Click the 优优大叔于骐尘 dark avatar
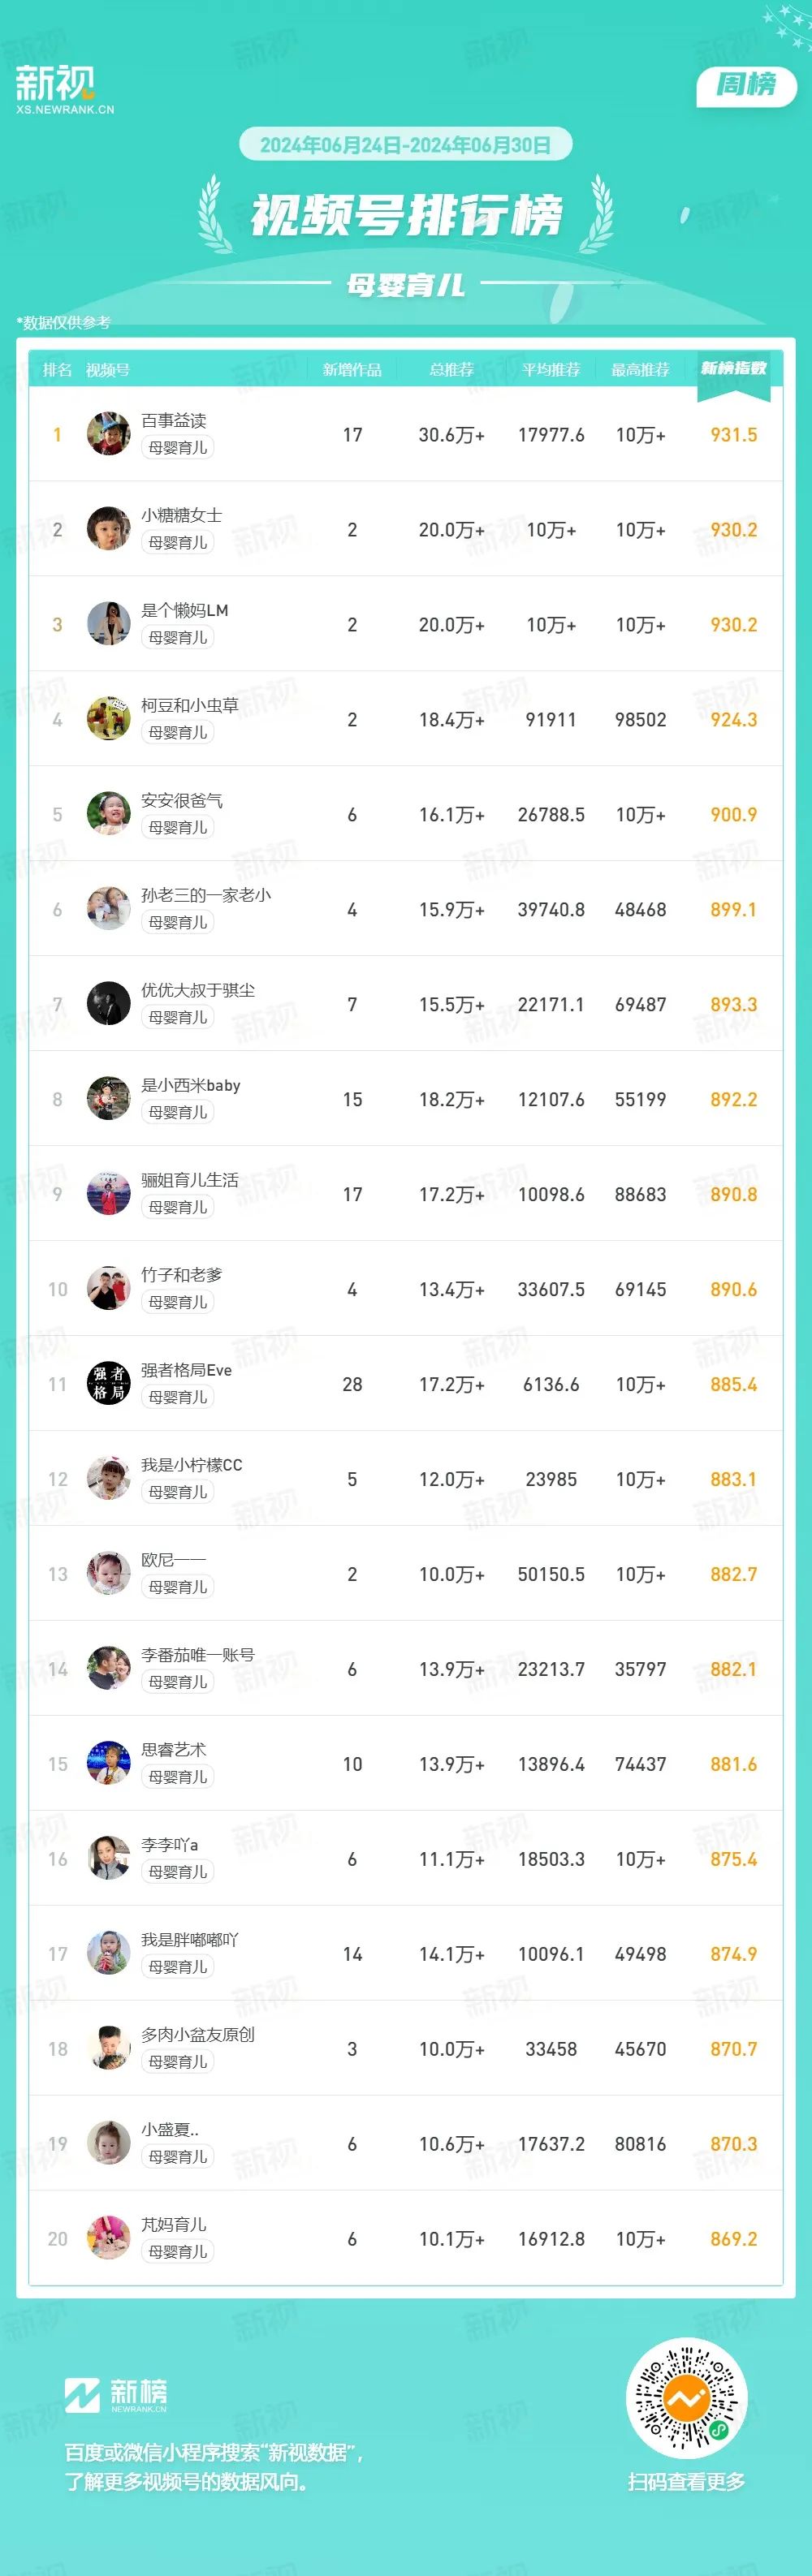 [x=108, y=1004]
